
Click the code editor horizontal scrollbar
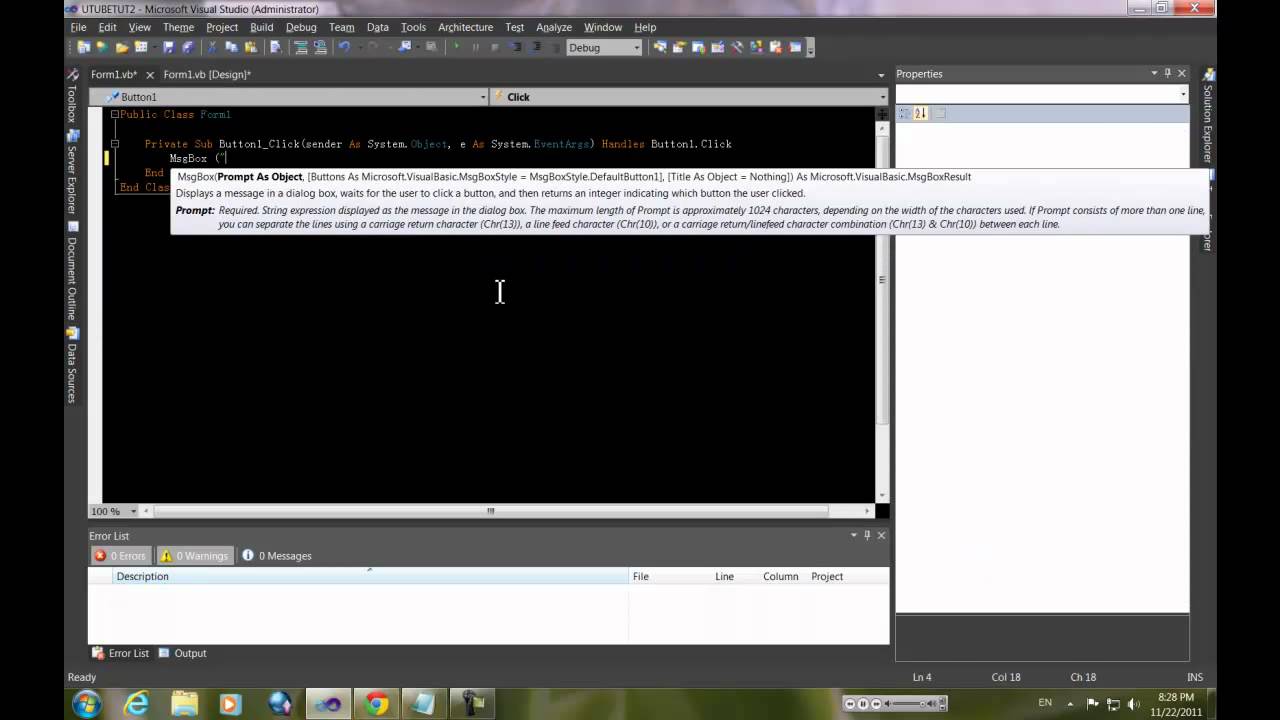click(x=490, y=511)
